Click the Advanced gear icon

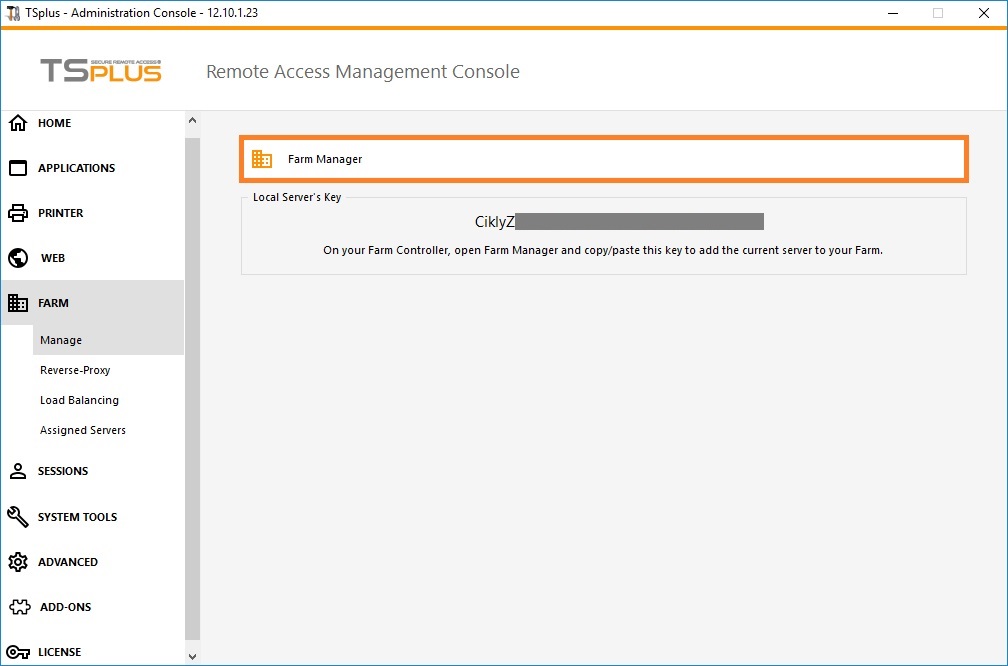[18, 562]
